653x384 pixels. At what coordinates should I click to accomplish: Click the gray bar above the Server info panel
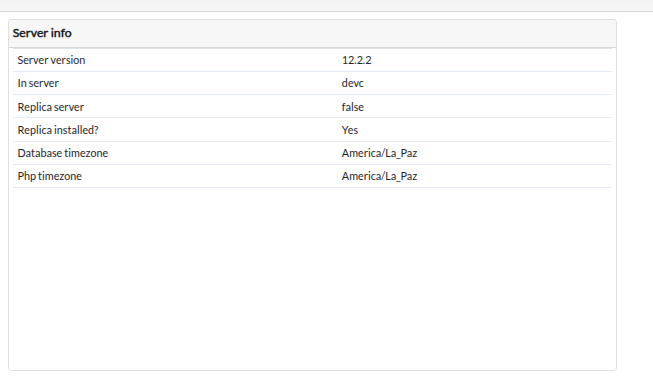(x=326, y=5)
